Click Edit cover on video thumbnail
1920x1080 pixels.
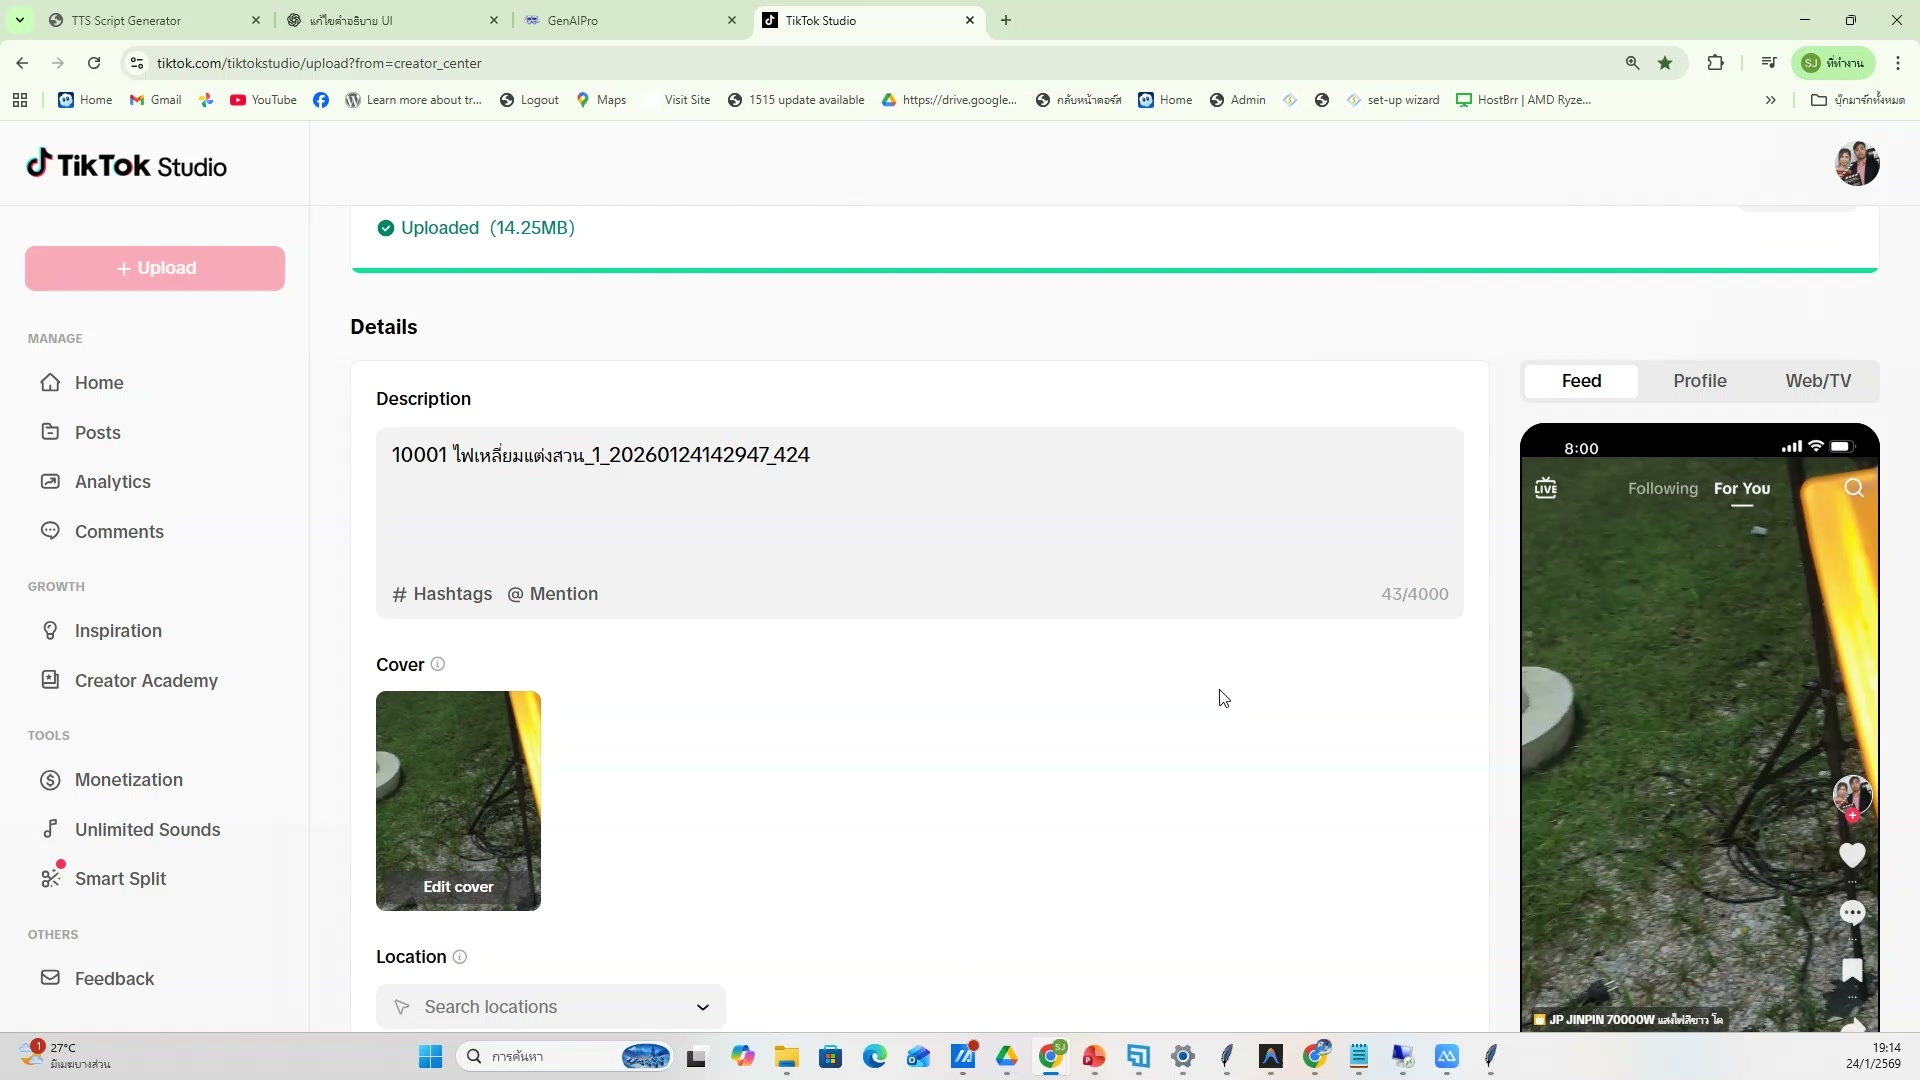458,886
